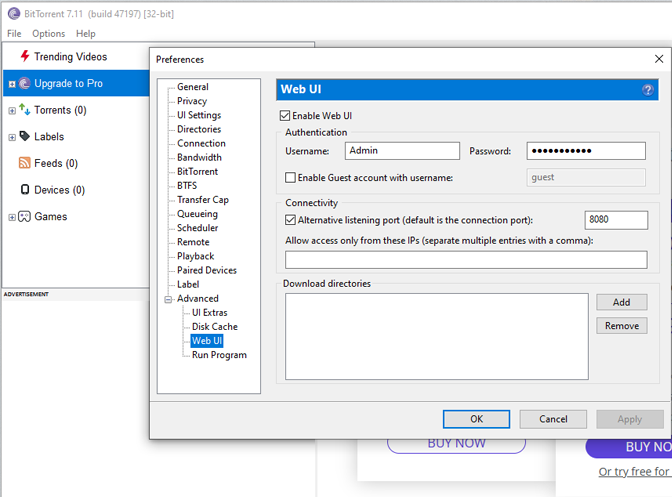Select Upgrade to Pro sidebar text
672x497 pixels.
pyautogui.click(x=68, y=83)
